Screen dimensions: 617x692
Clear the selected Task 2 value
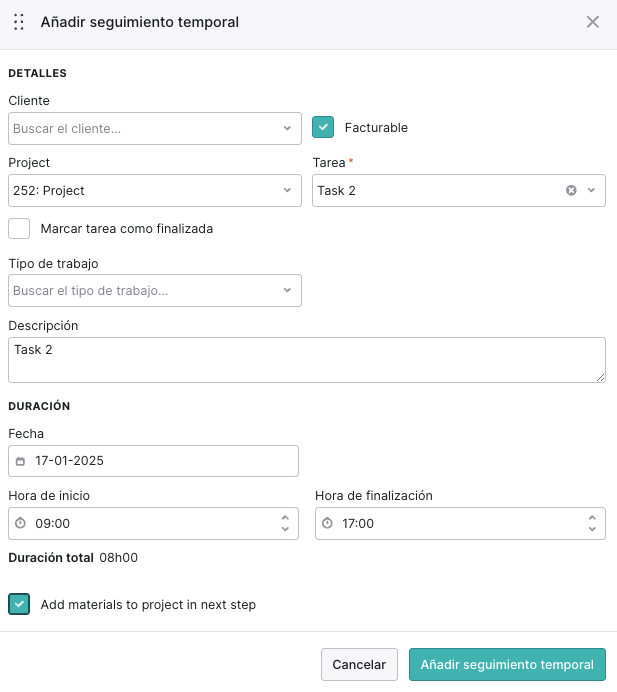(571, 190)
